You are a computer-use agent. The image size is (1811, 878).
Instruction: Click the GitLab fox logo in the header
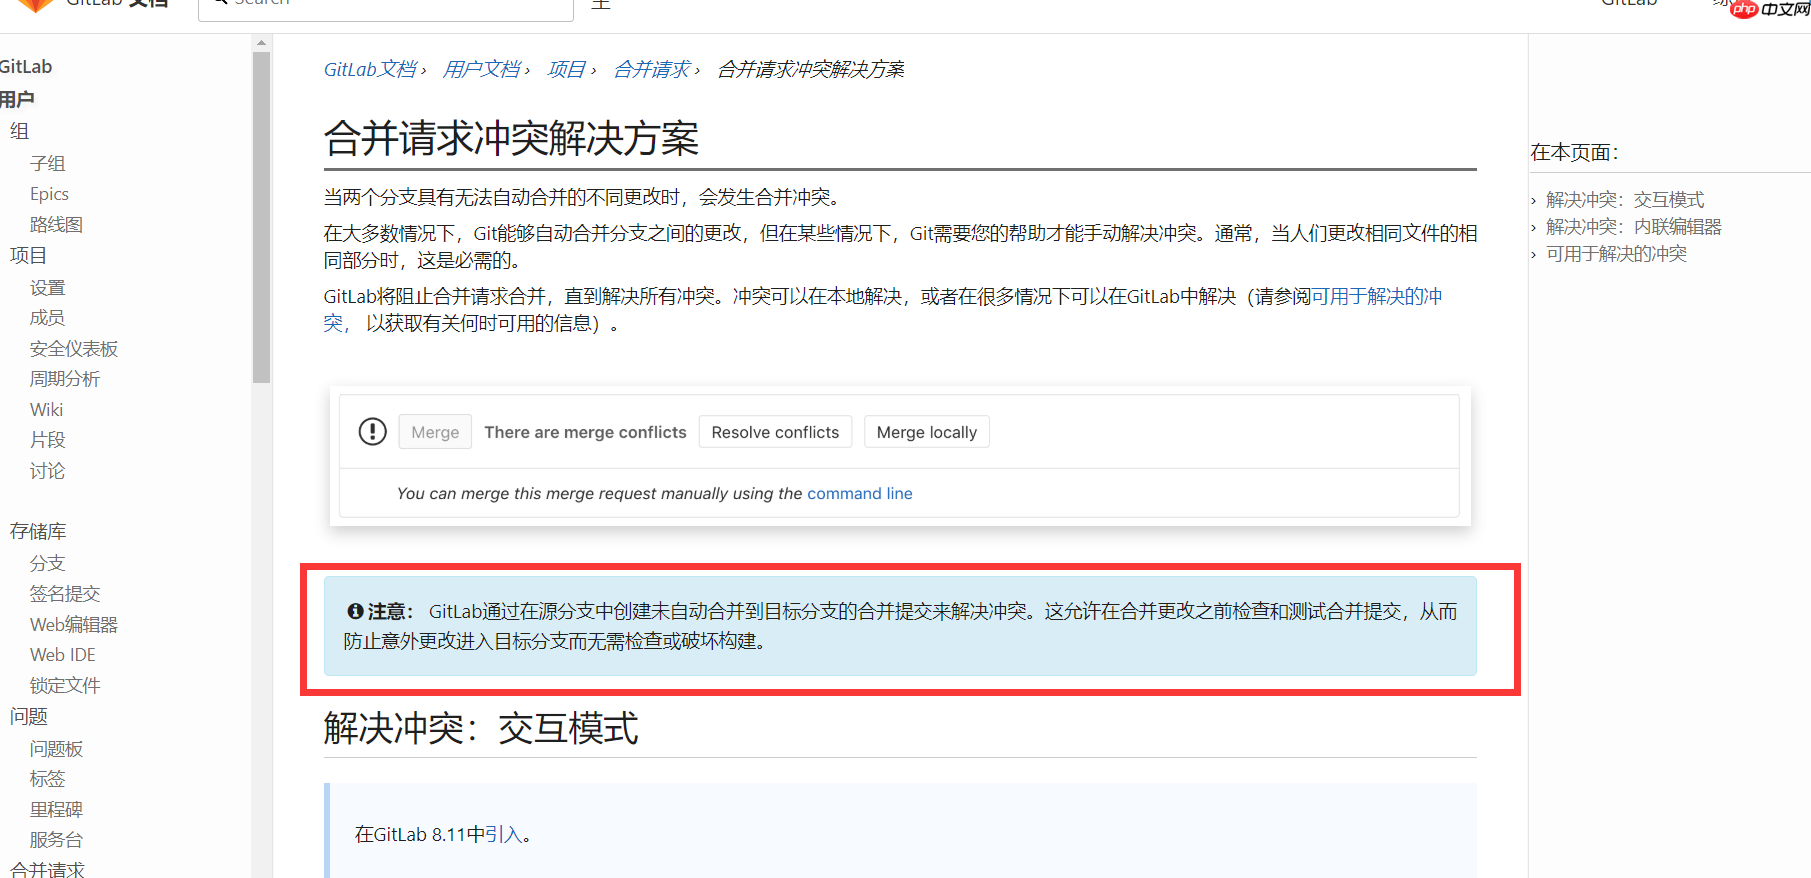pos(36,5)
